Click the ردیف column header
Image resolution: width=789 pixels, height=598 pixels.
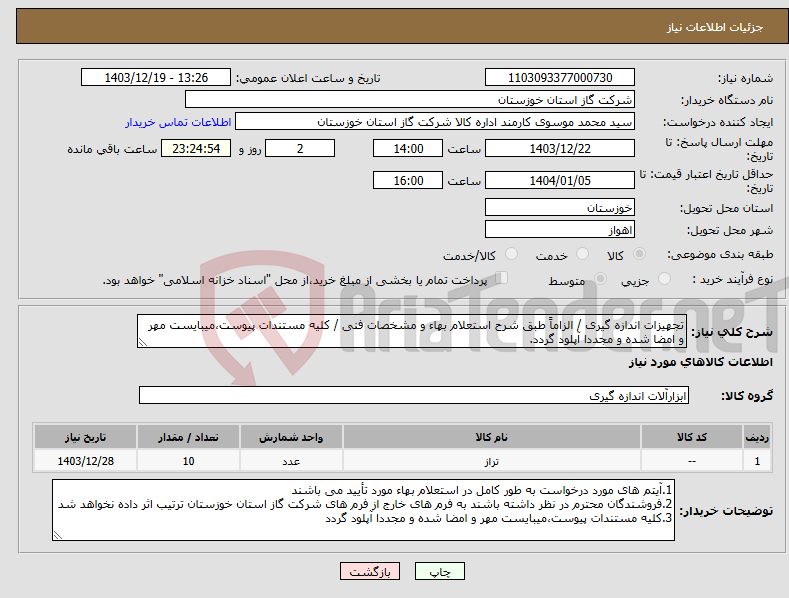click(757, 437)
